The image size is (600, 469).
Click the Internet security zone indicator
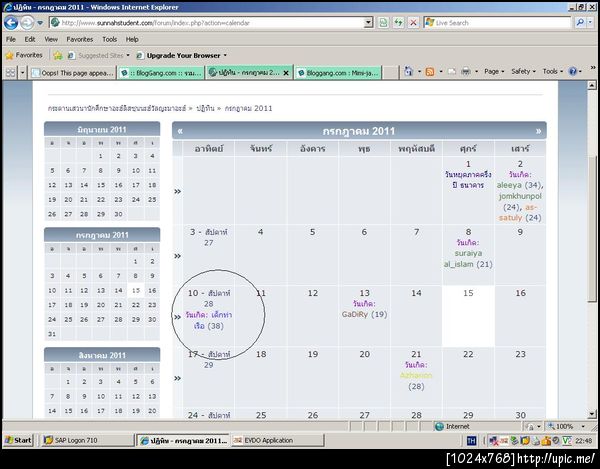click(x=452, y=426)
